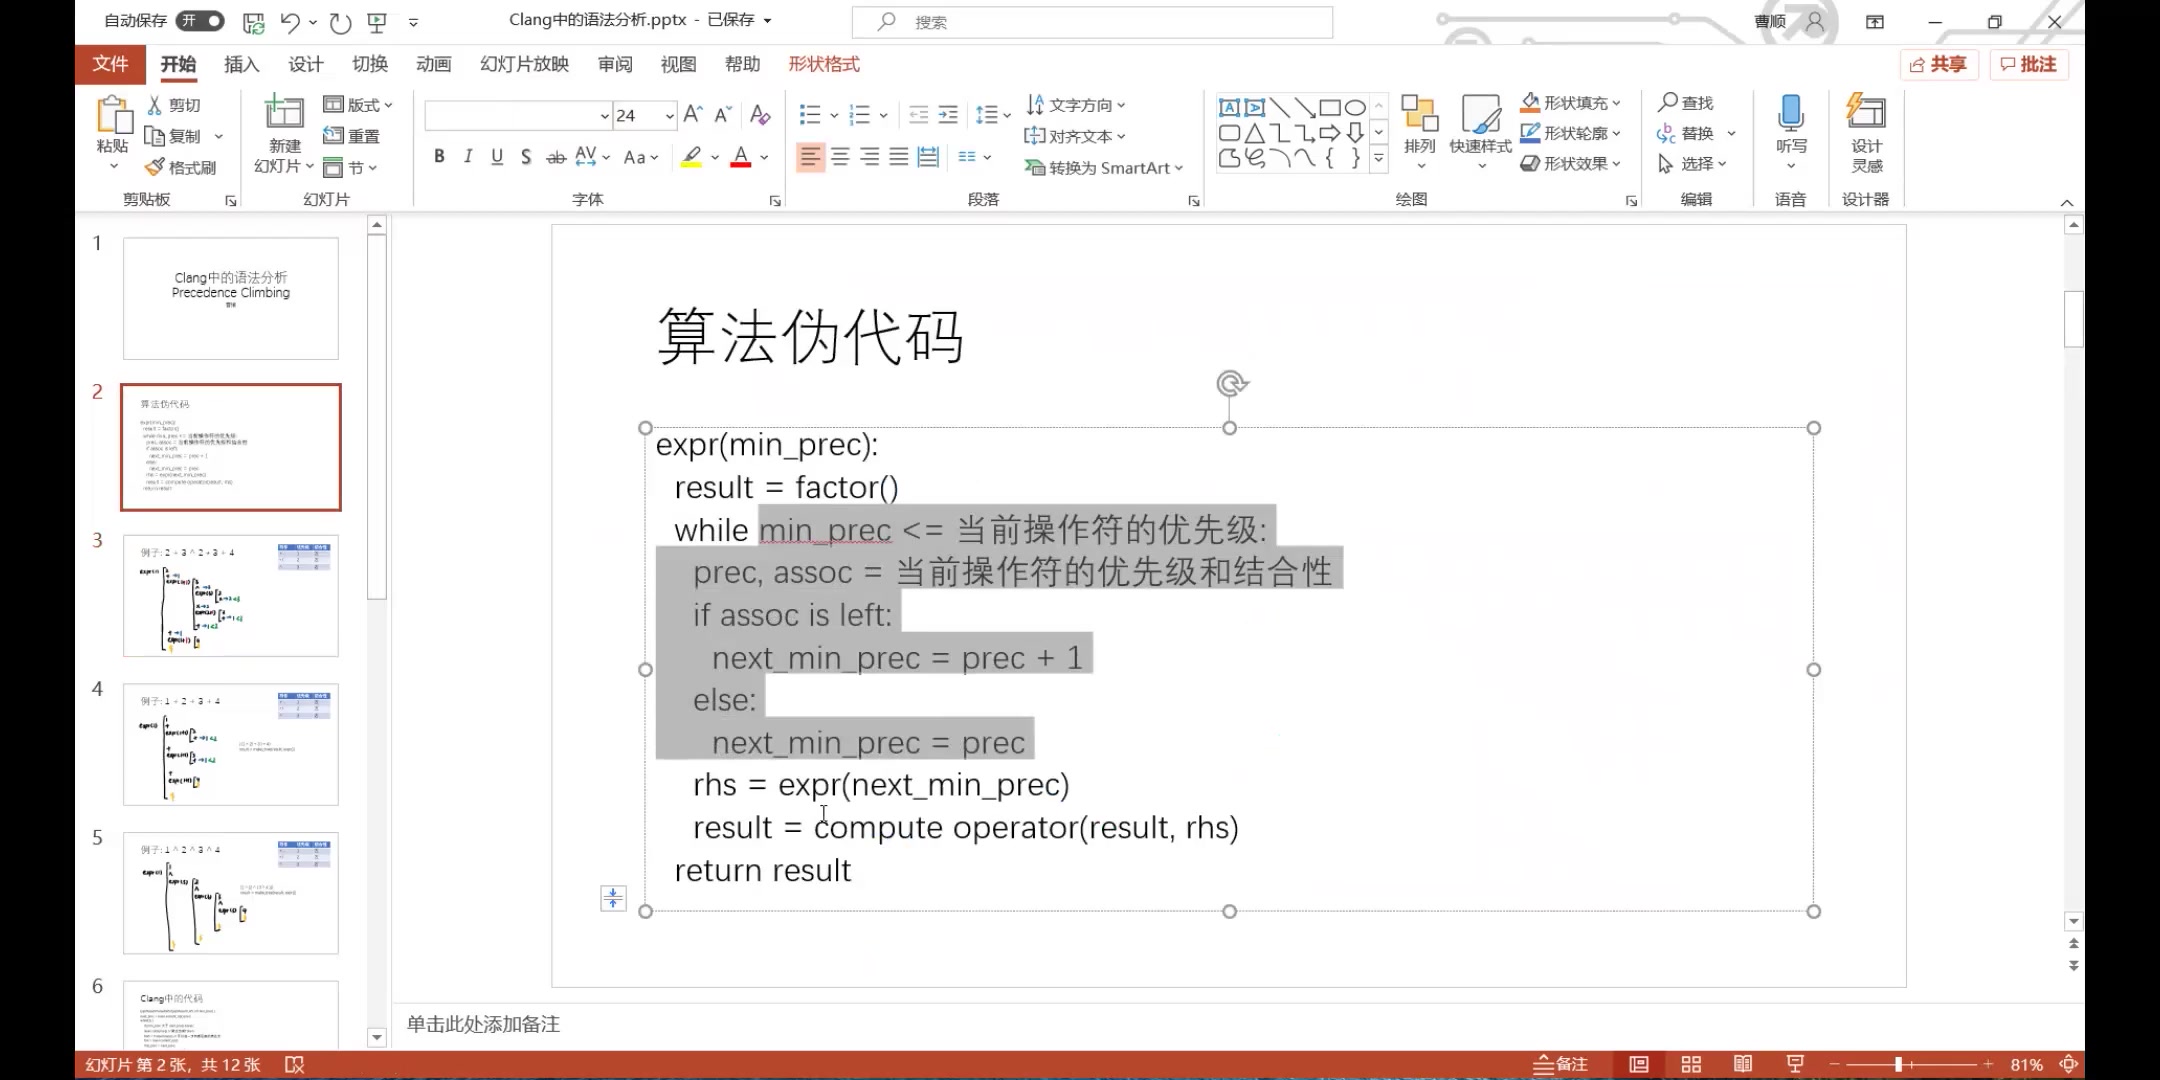Image resolution: width=2160 pixels, height=1080 pixels.
Task: Click the Decrease Indent icon
Action: pos(918,115)
